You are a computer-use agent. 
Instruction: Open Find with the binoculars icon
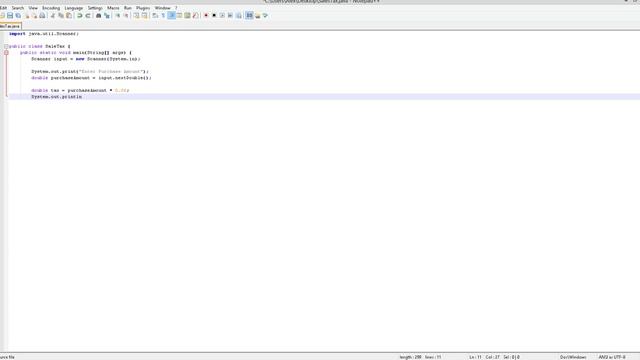pos(98,16)
